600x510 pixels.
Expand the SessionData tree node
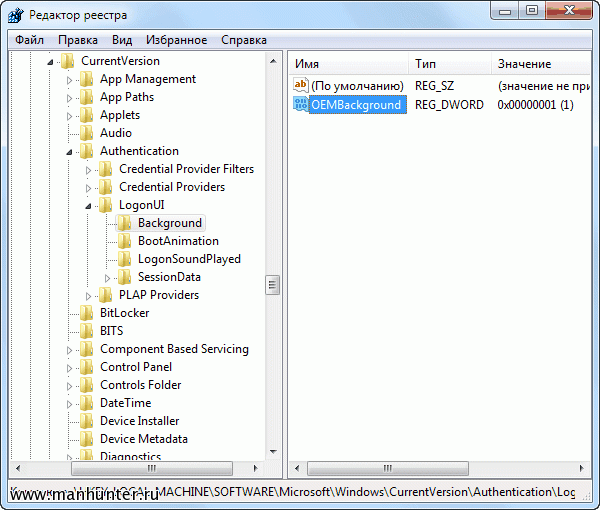pos(108,277)
